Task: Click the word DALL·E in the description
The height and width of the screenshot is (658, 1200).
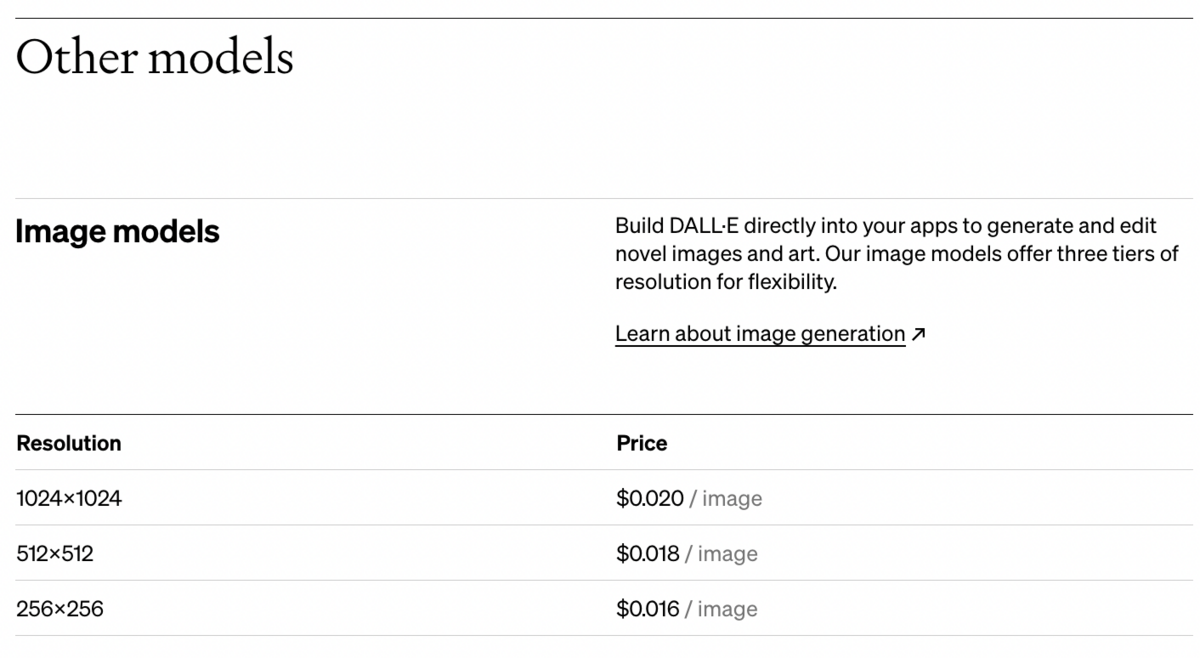Action: tap(704, 226)
